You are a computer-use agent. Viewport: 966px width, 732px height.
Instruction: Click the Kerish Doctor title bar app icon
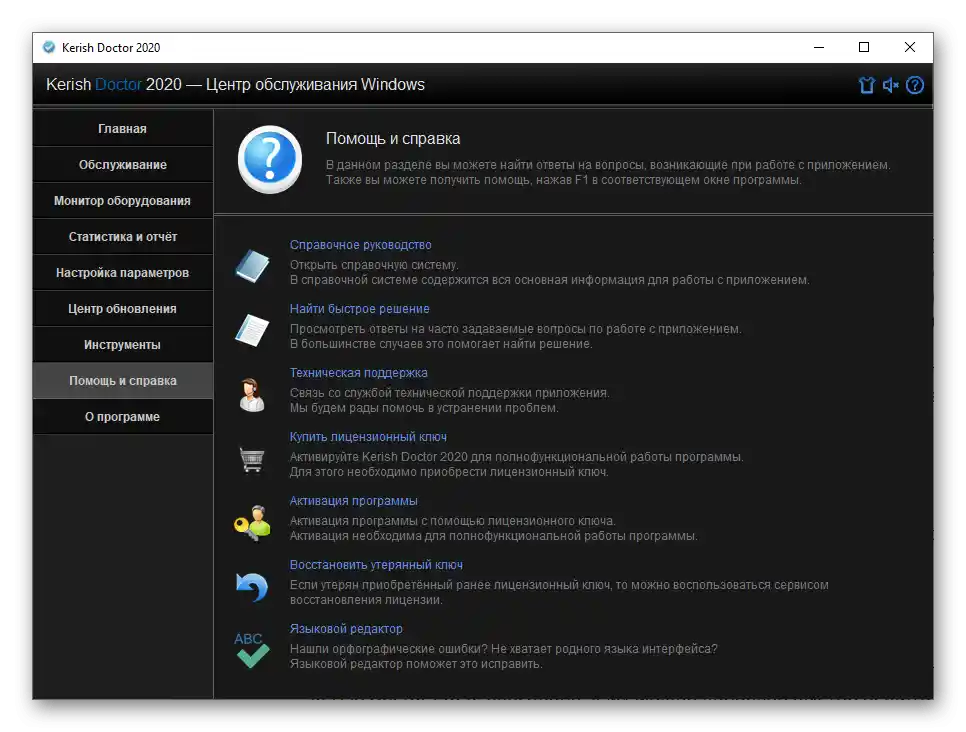[x=49, y=47]
